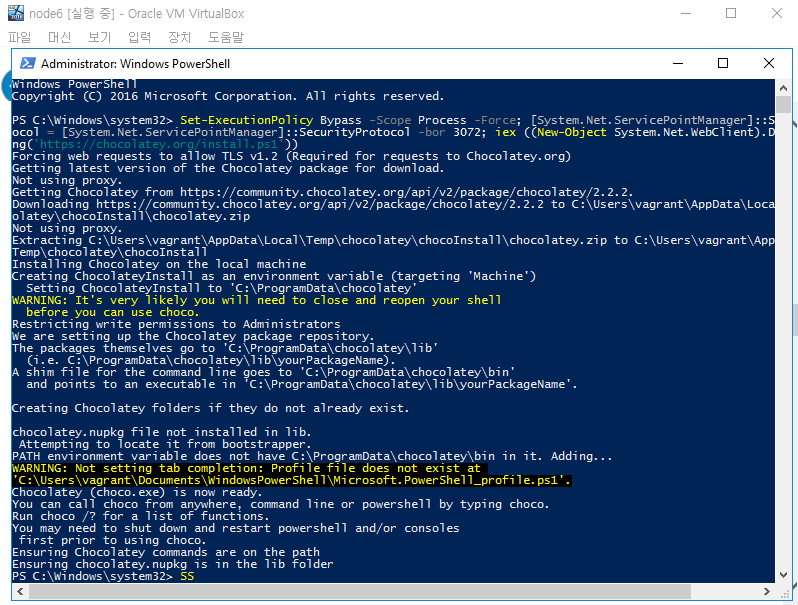This screenshot has height=605, width=798.
Task: Click the vertical scrollbar down arrow
Action: tap(784, 575)
